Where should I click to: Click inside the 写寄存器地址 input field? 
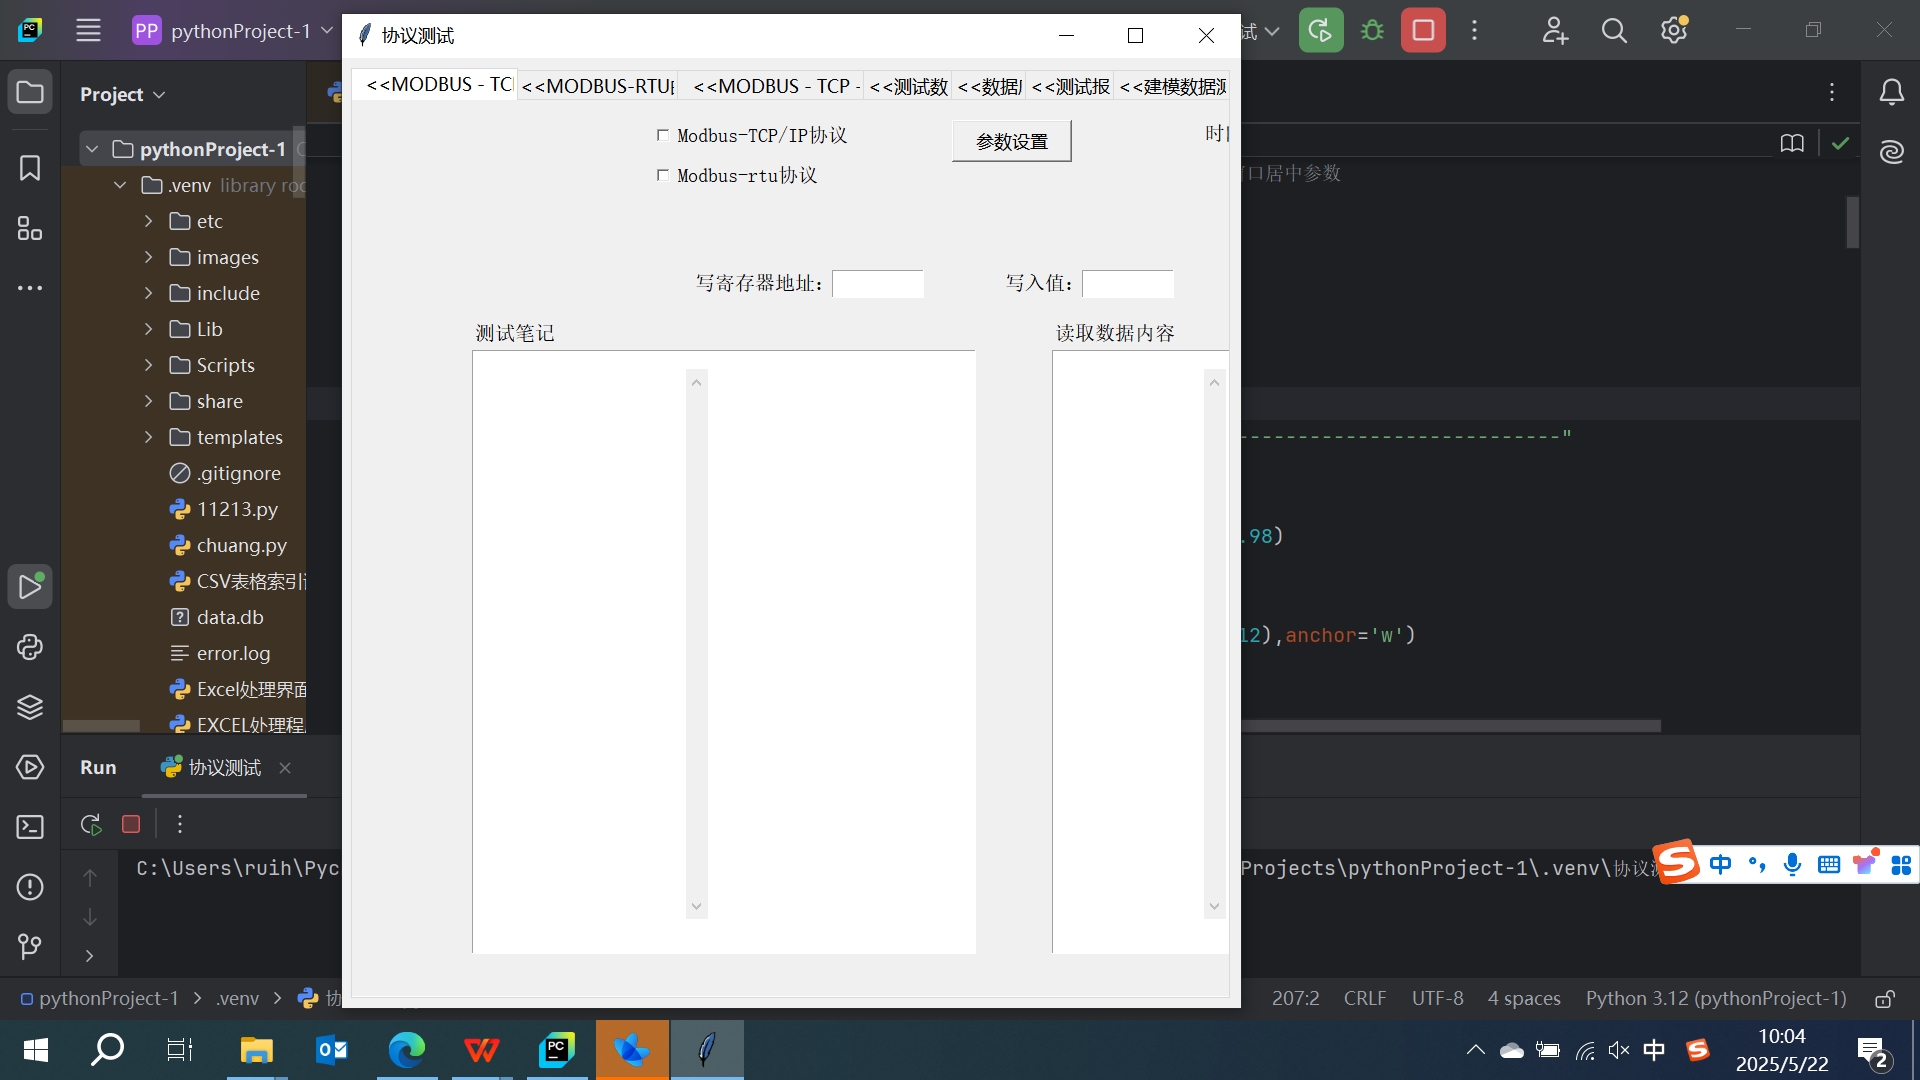point(878,284)
